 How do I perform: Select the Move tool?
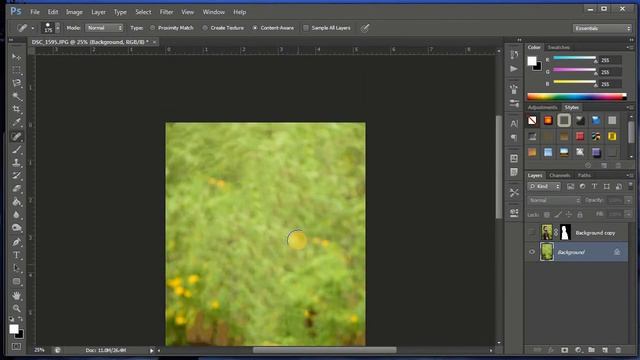pyautogui.click(x=16, y=57)
